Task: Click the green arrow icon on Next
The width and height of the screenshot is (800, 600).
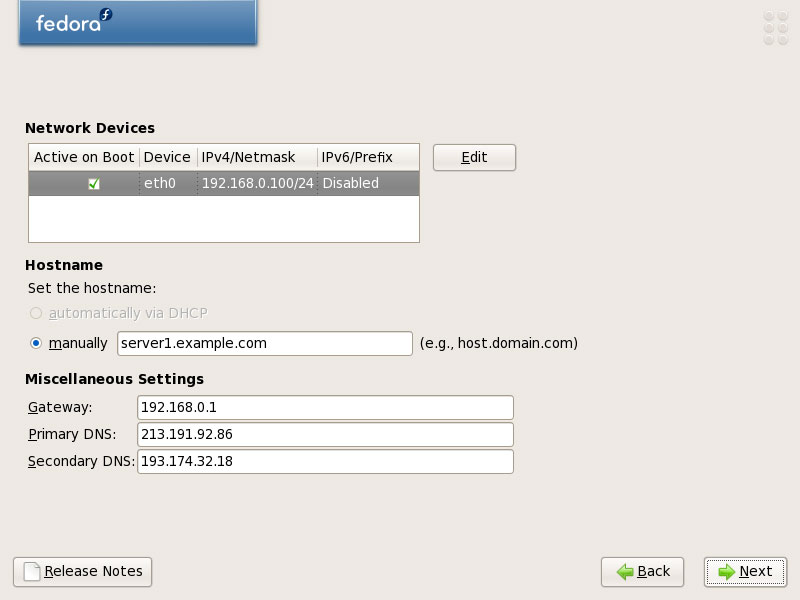Action: (x=727, y=572)
